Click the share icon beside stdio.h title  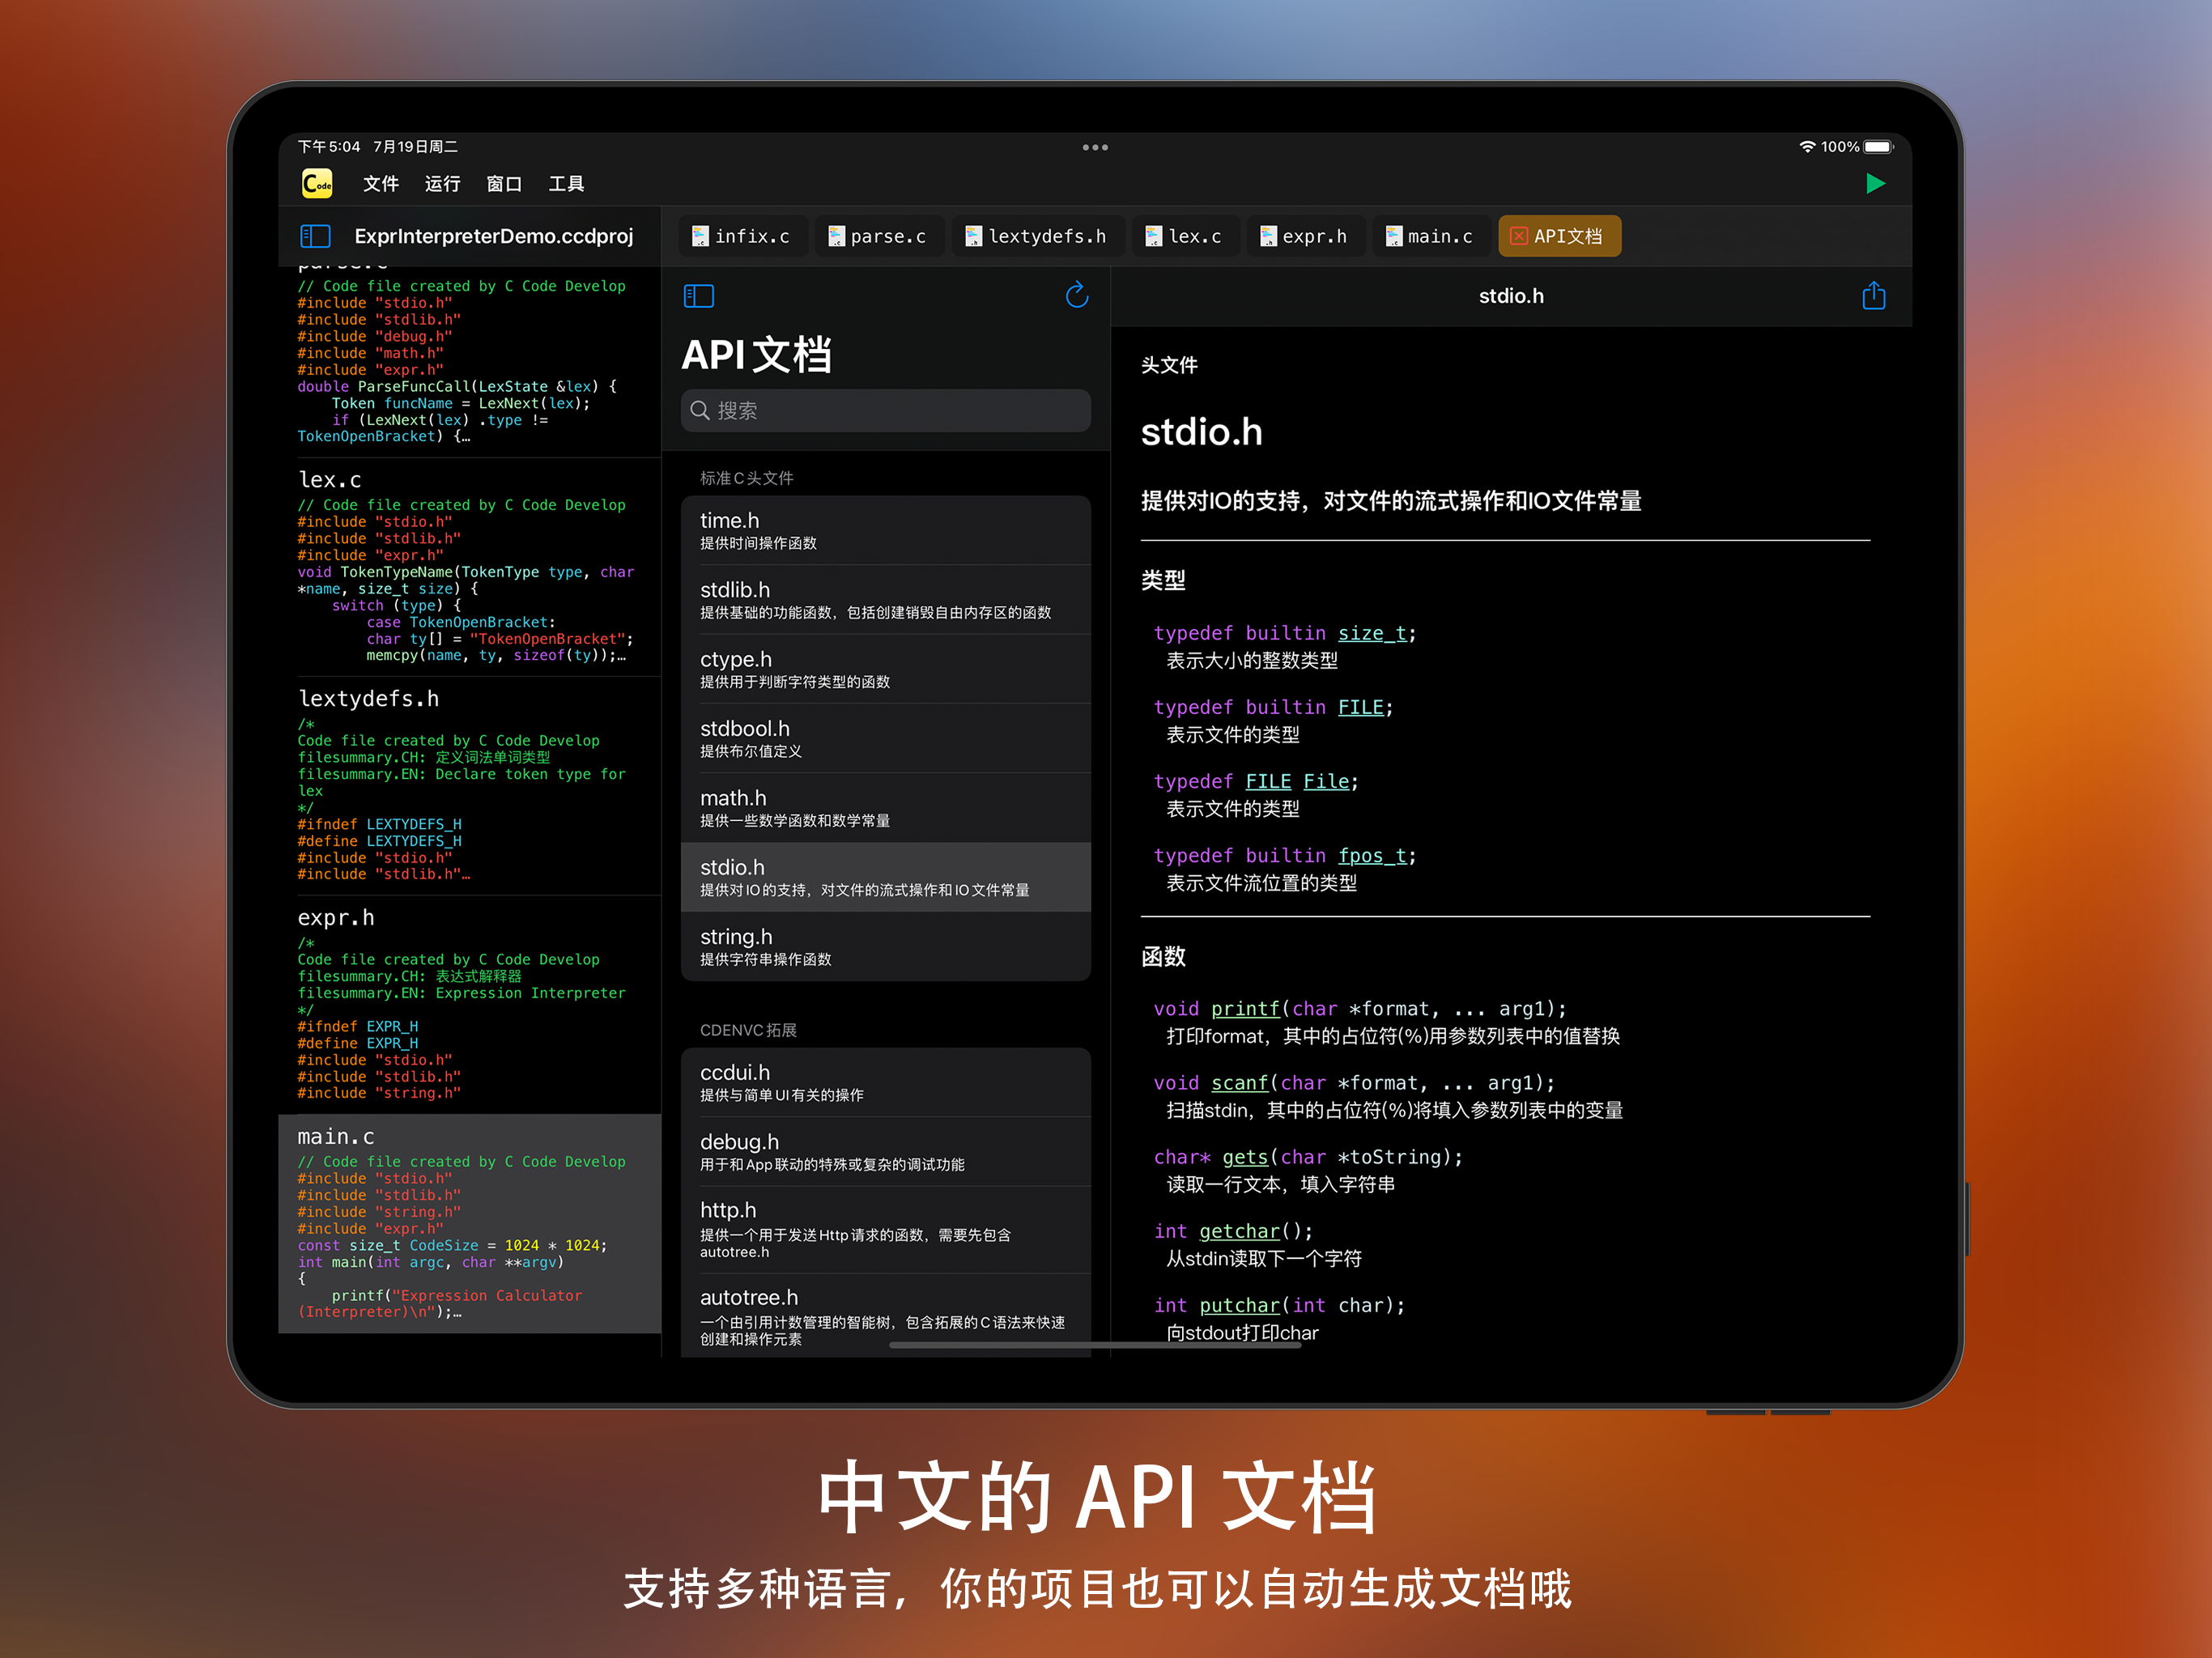[x=1873, y=296]
